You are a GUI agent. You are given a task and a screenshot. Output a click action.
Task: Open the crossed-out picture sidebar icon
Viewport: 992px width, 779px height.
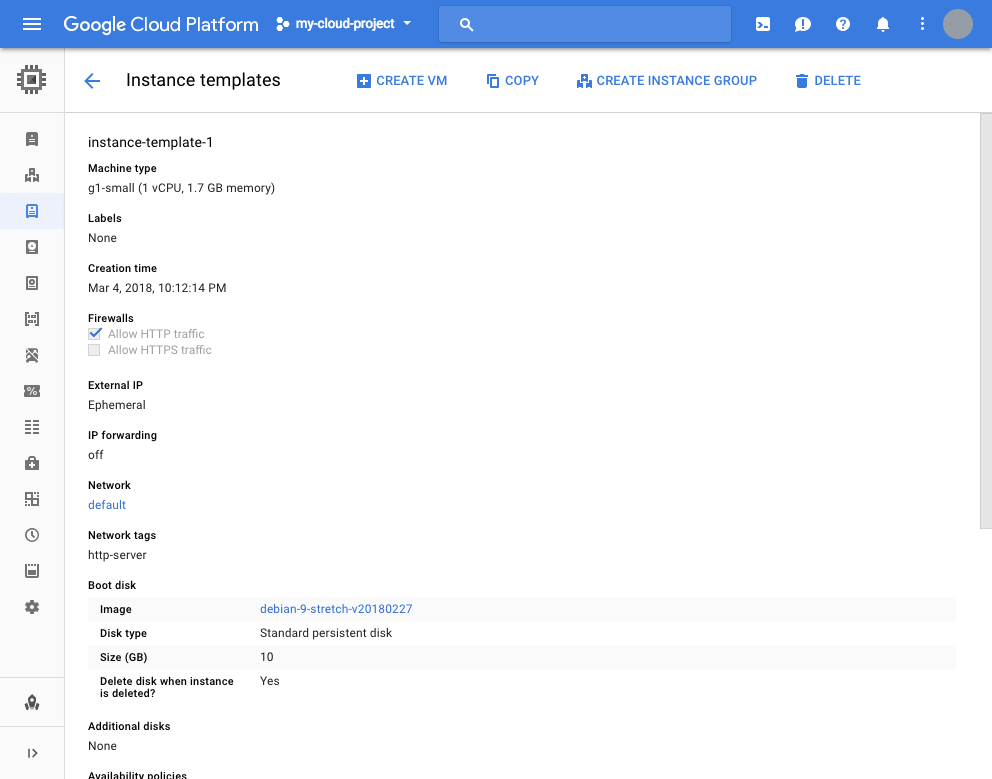tap(32, 355)
